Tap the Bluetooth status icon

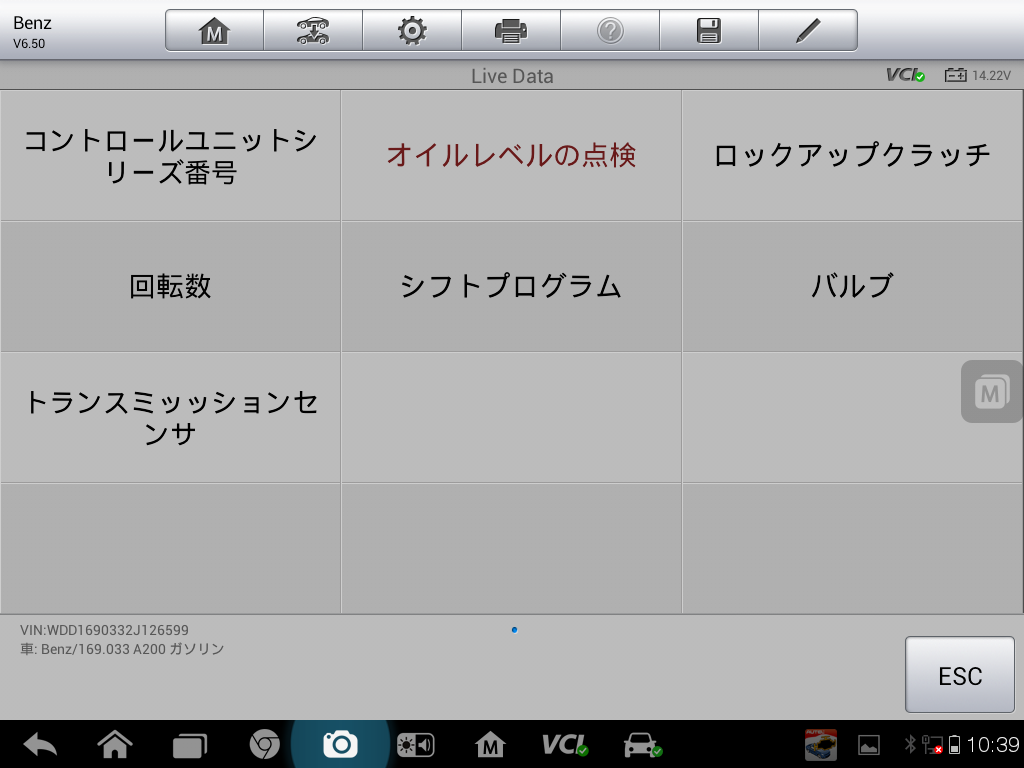pyautogui.click(x=910, y=744)
